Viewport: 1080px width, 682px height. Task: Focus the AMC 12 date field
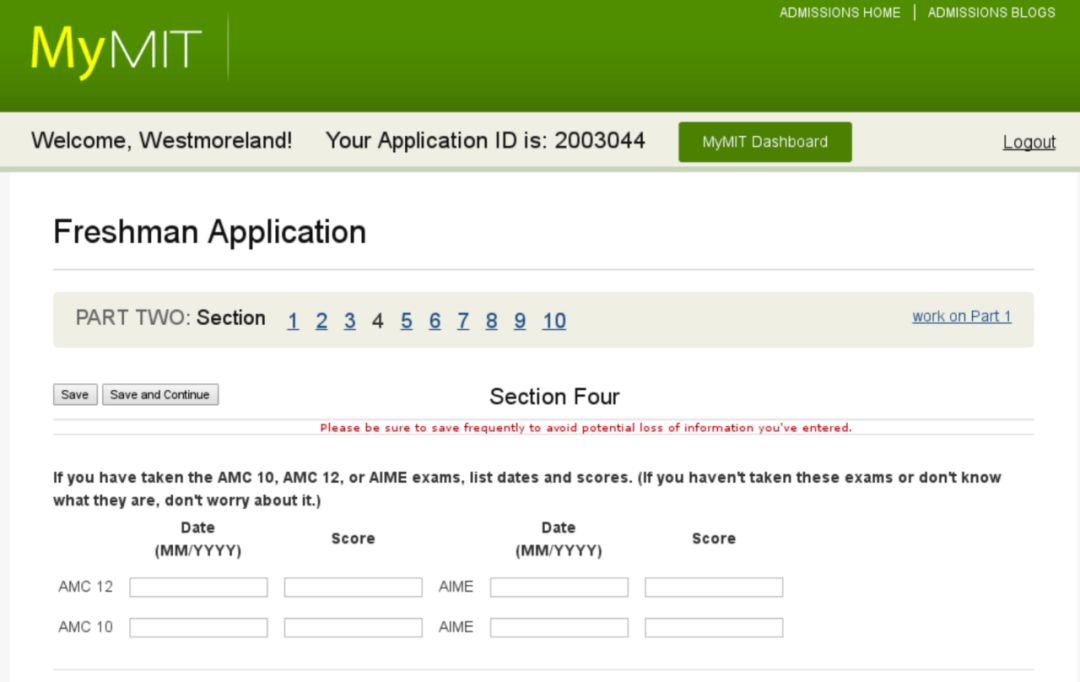point(198,587)
